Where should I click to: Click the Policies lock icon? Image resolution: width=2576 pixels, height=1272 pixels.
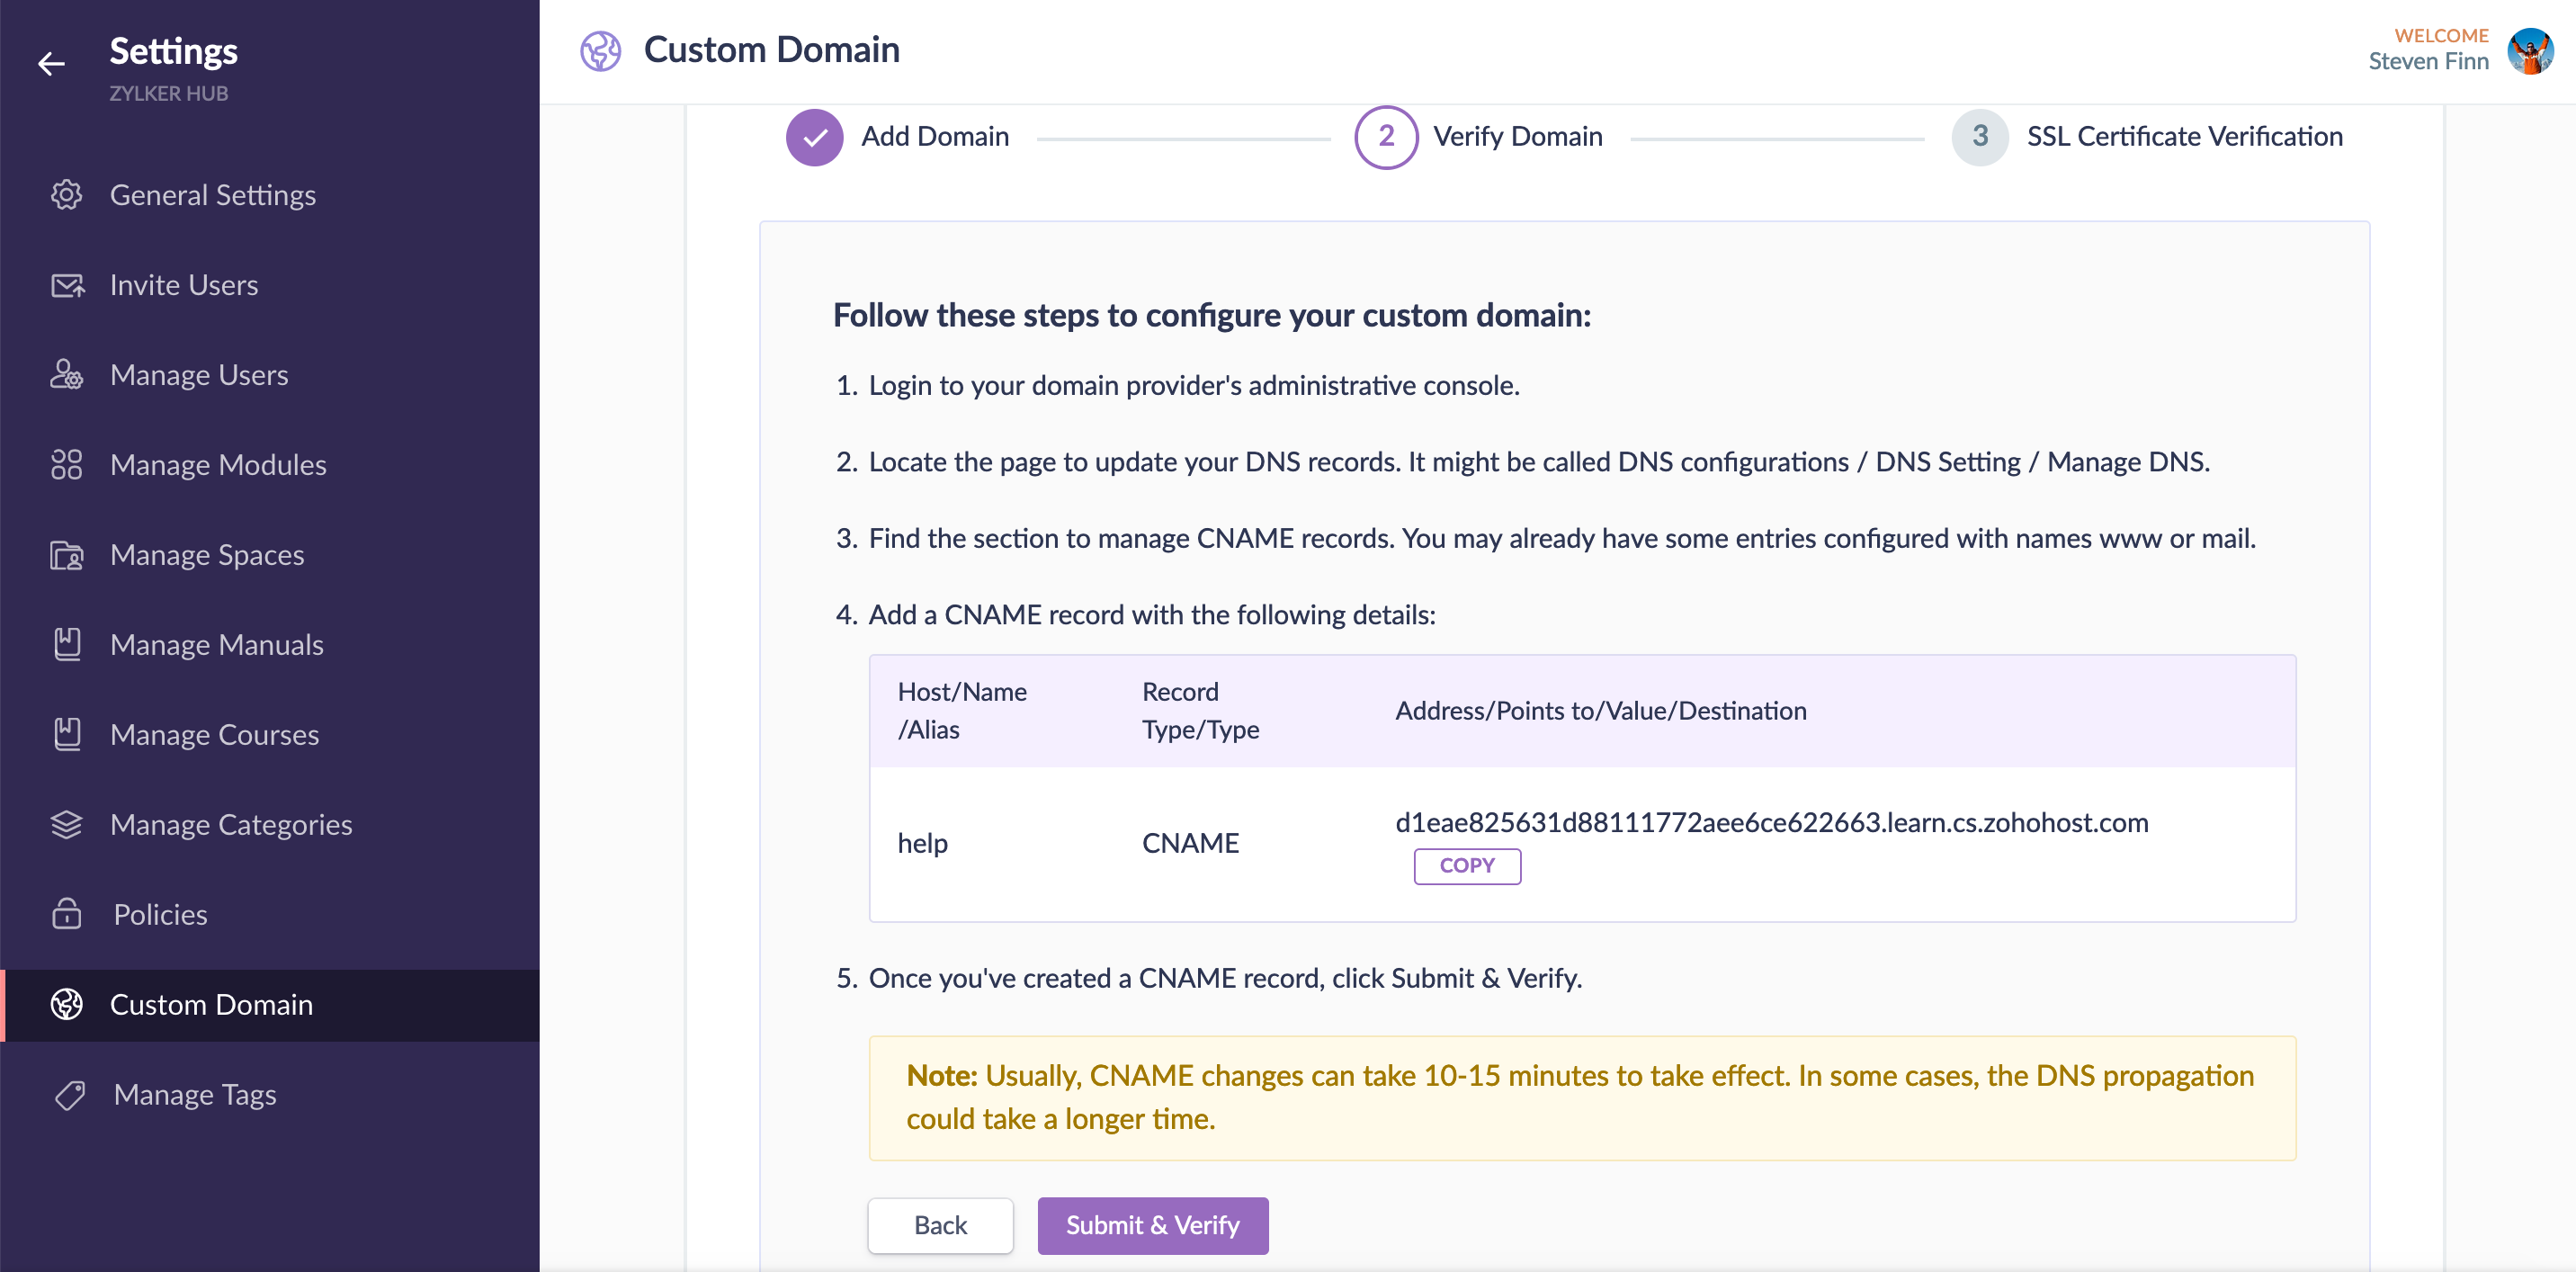point(66,914)
